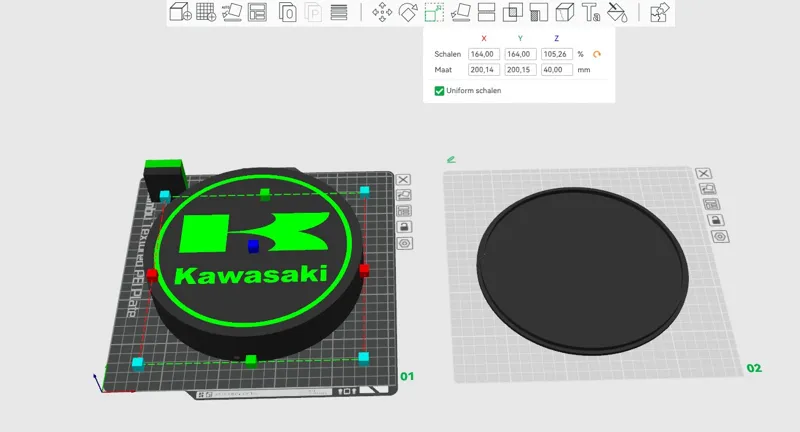Click the 'Schalen' row label
This screenshot has width=800, height=432.
pos(447,54)
